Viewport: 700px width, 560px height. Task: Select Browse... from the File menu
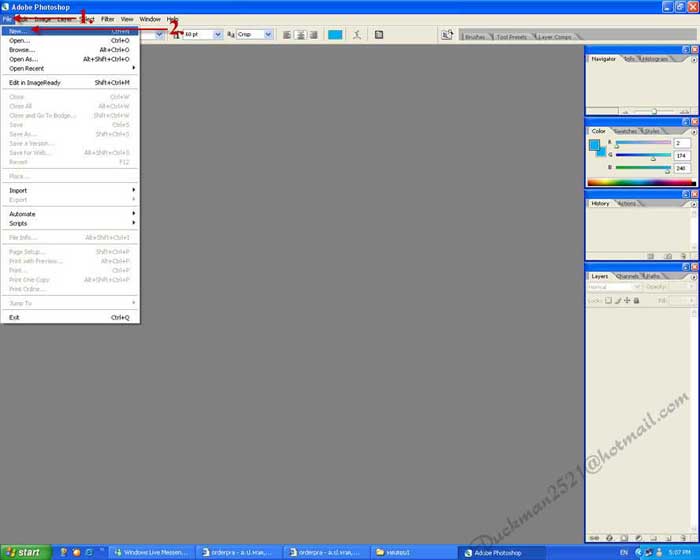pyautogui.click(x=70, y=50)
